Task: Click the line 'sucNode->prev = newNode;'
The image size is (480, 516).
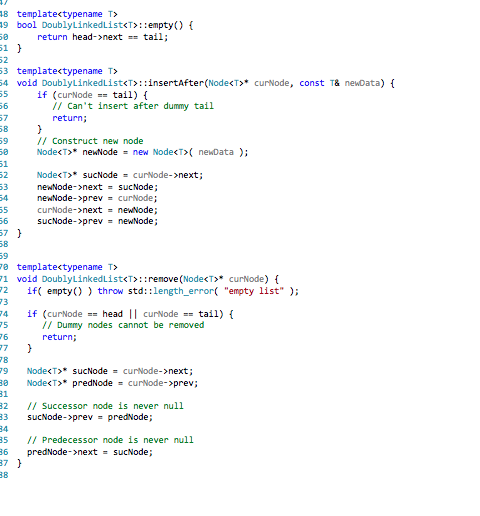Action: click(x=97, y=221)
